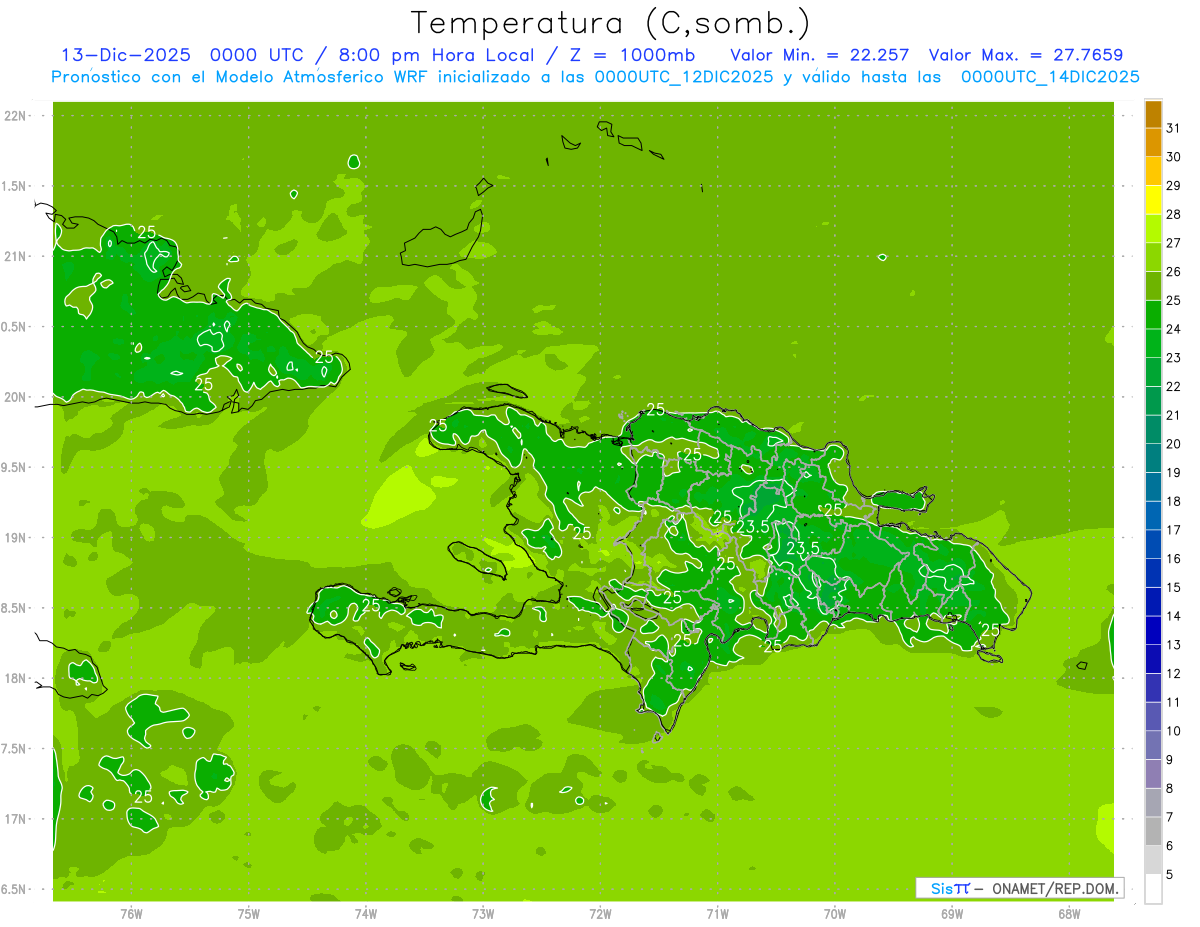1200x927 pixels.
Task: Pick the green swatch between 24 and 25
Action: coord(1153,315)
